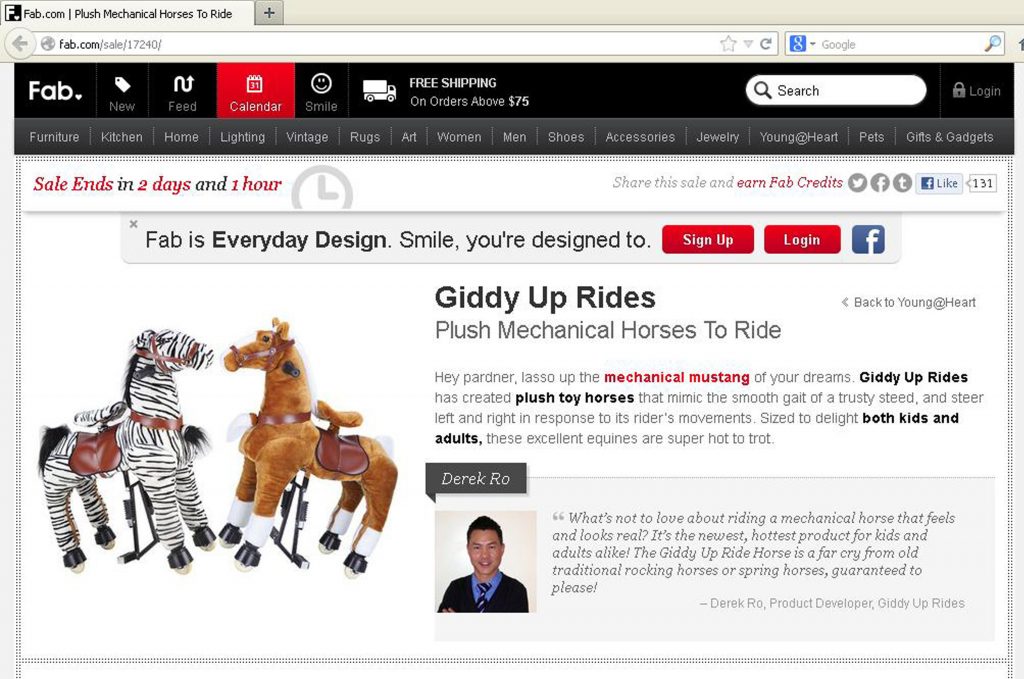Viewport: 1024px width, 679px height.
Task: Click the magnifier icon in Fab search
Action: [762, 90]
